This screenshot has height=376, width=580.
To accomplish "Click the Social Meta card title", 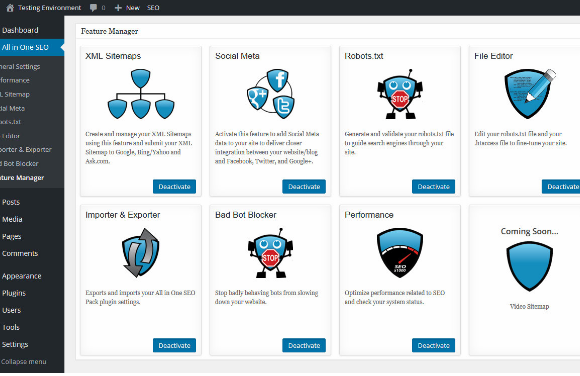I will click(x=237, y=56).
